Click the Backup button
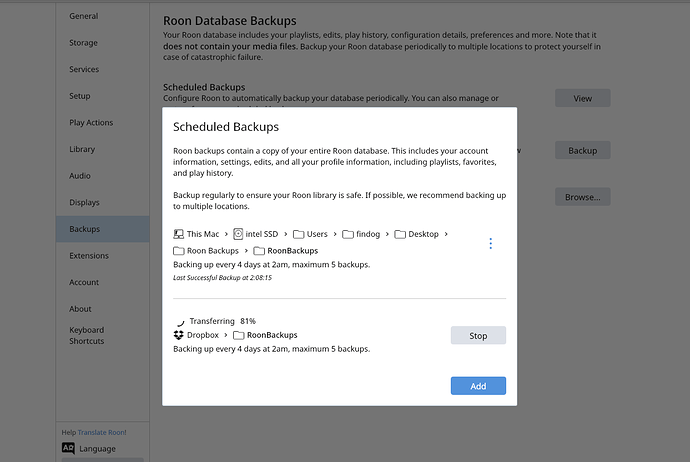 [x=582, y=150]
